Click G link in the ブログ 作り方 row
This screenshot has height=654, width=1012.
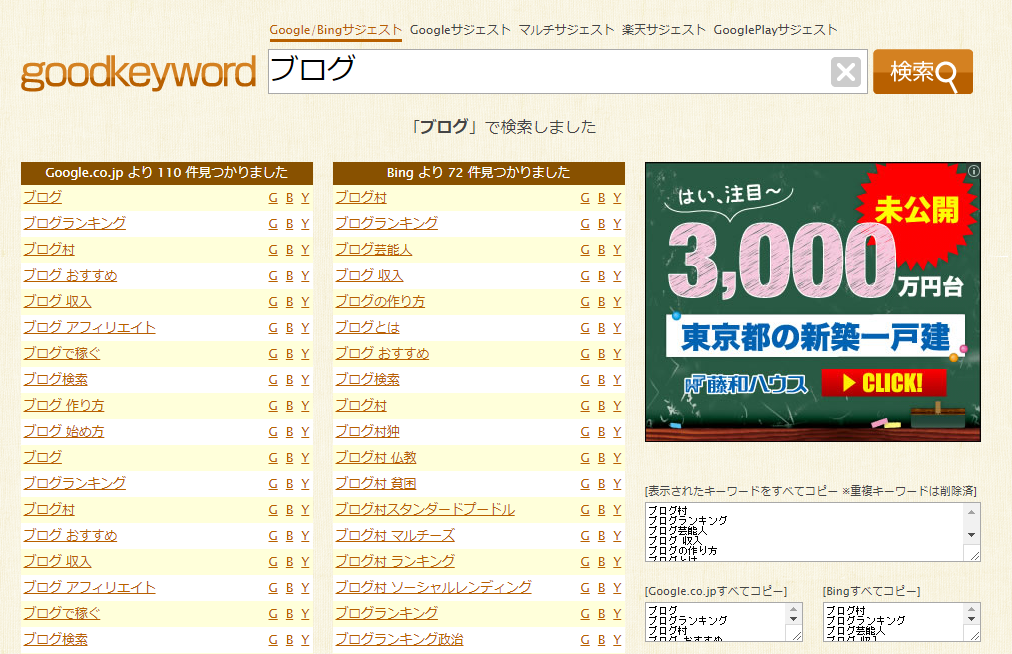click(273, 406)
